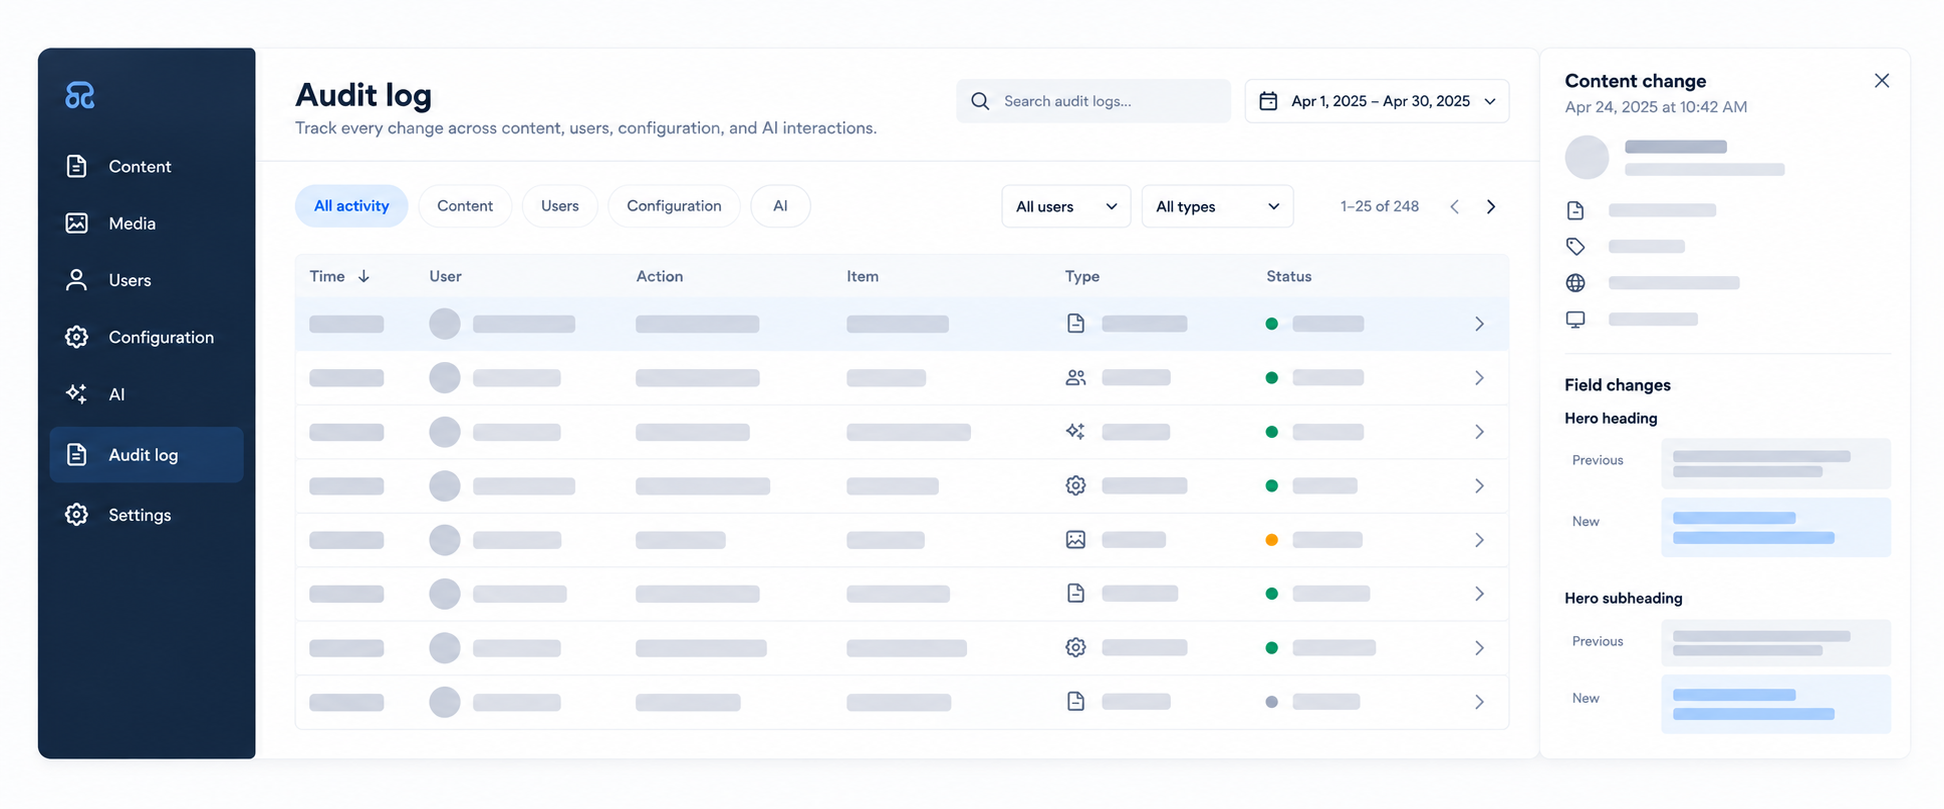Focus the Search audit logs field
This screenshot has width=1944, height=809.
[x=1093, y=101]
